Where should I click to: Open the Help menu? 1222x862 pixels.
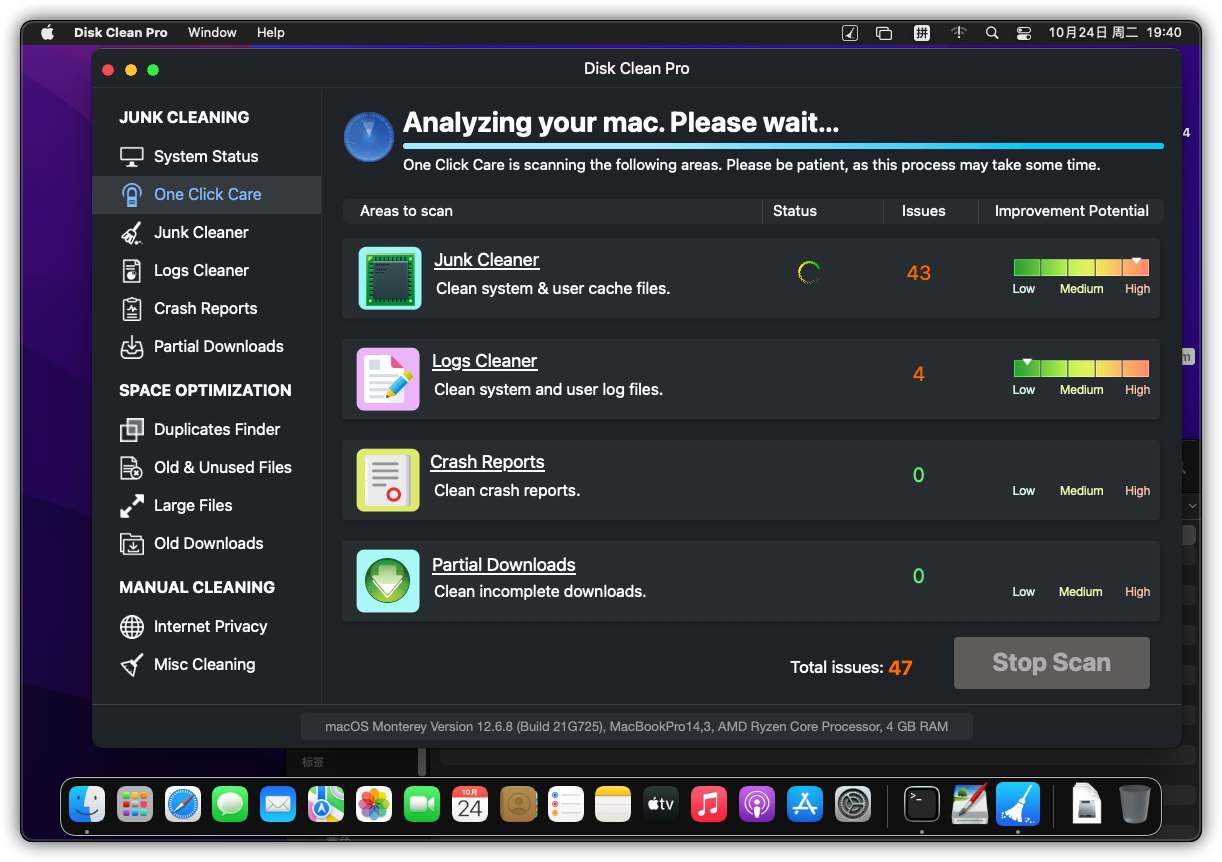[x=270, y=32]
